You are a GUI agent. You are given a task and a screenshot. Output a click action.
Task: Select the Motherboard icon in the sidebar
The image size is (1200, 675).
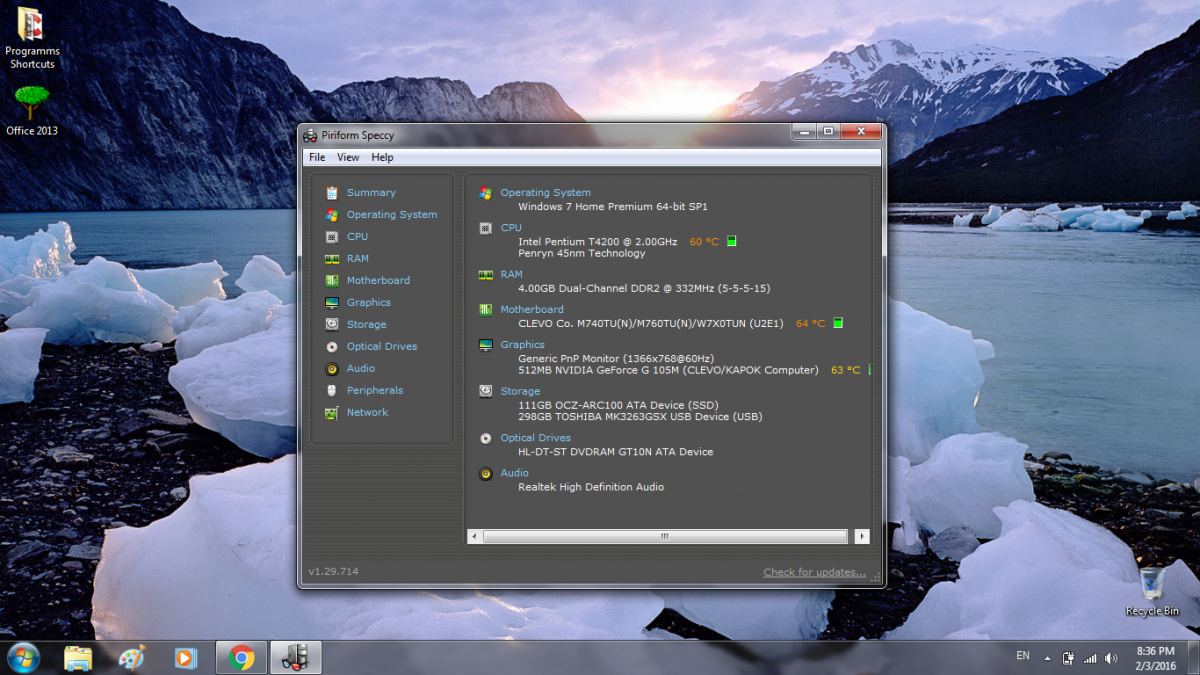(331, 281)
